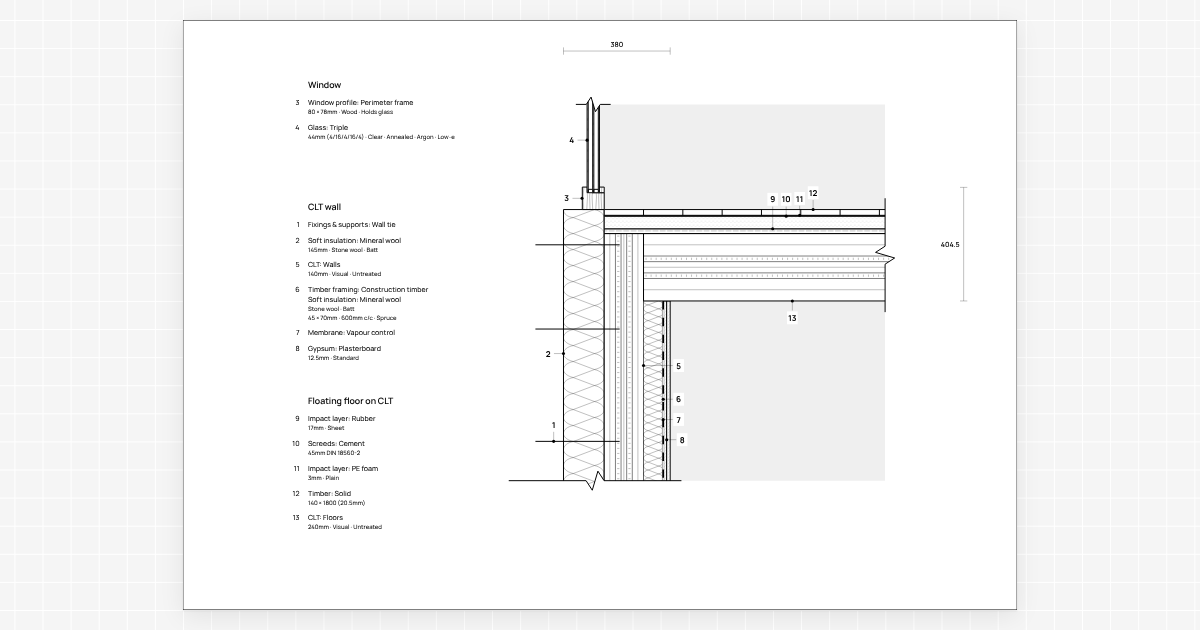The image size is (1200, 630).
Task: Select callout number 2 left of the wall insulation
Action: (x=548, y=354)
